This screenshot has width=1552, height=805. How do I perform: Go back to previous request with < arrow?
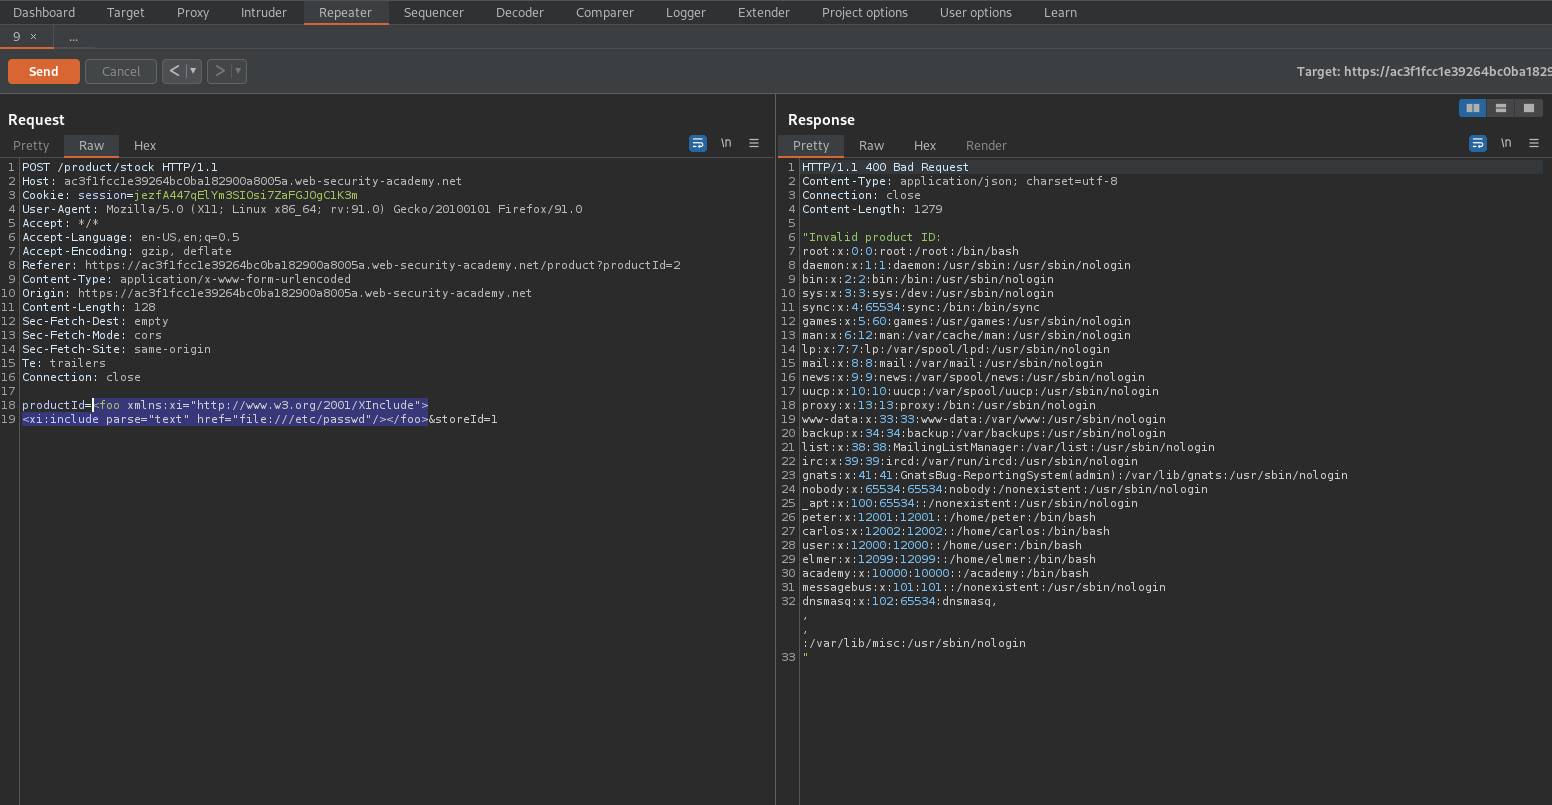click(174, 71)
